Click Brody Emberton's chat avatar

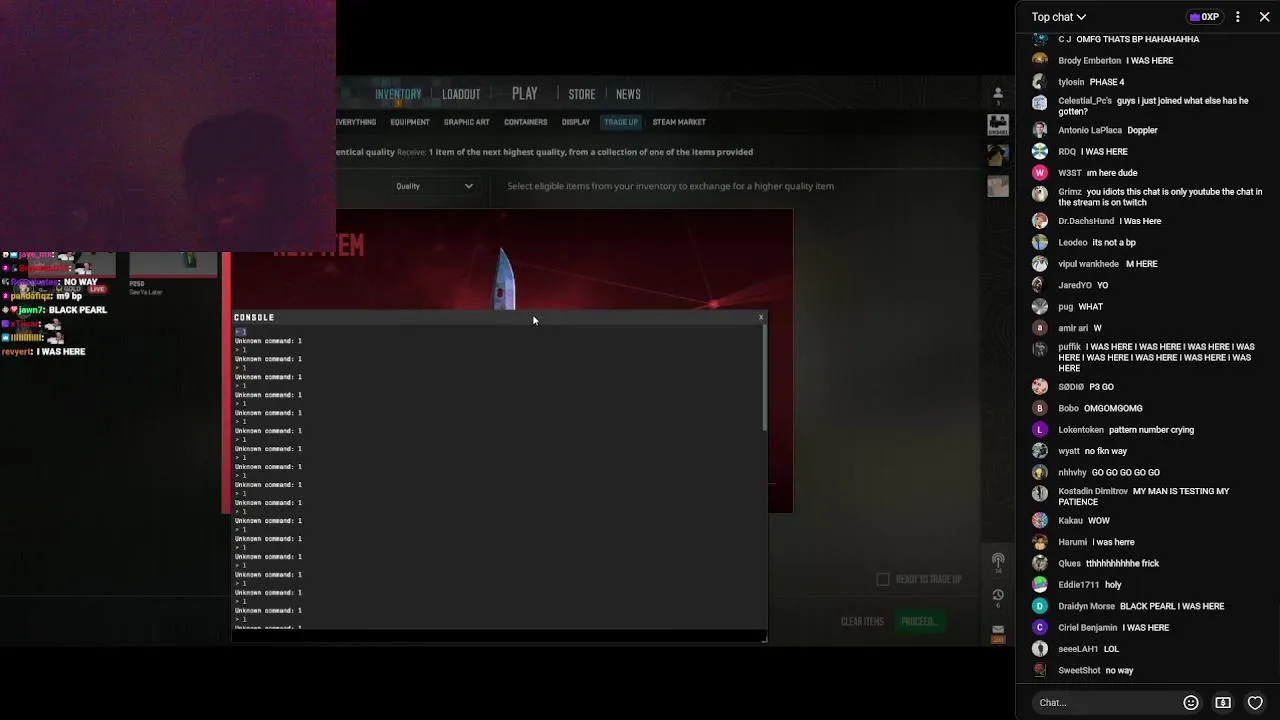click(x=1040, y=60)
